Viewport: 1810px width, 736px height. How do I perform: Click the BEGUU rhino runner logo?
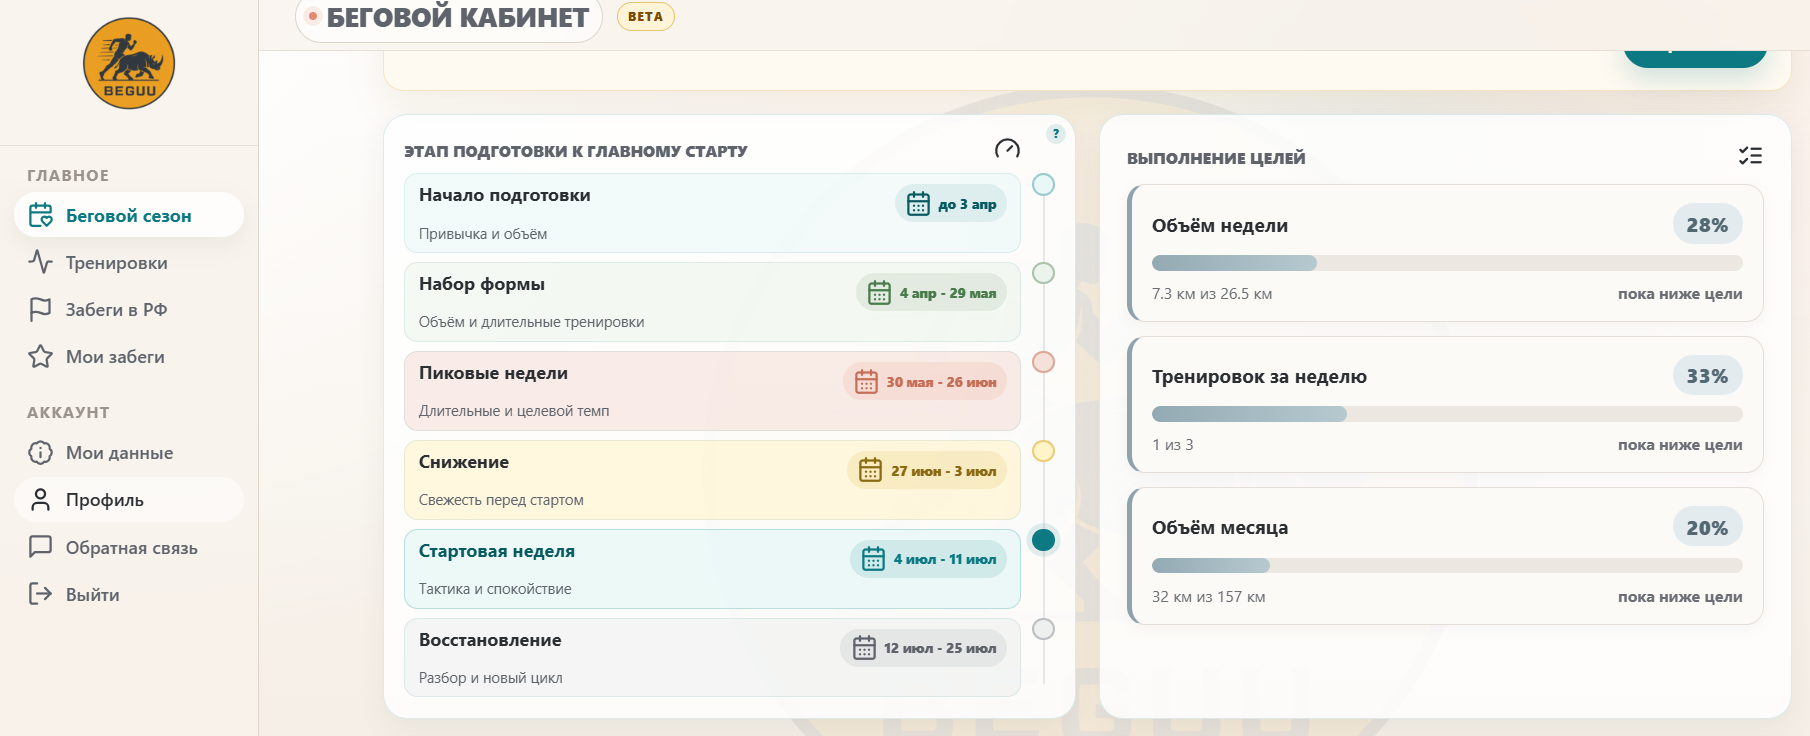129,63
